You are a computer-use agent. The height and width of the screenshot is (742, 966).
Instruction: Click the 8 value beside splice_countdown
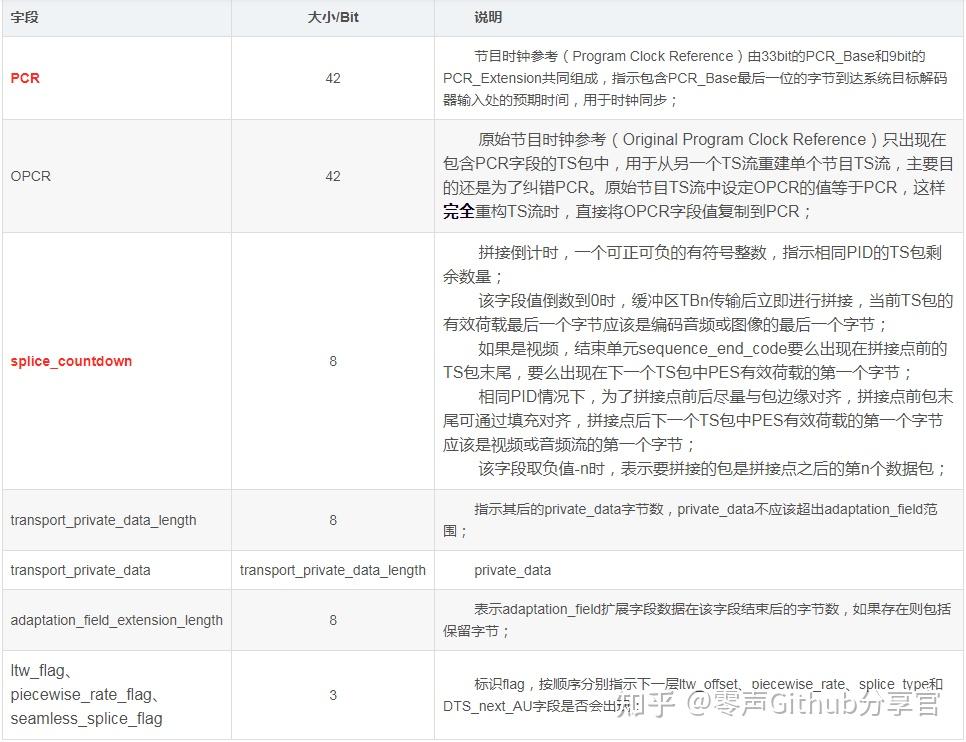[x=333, y=361]
